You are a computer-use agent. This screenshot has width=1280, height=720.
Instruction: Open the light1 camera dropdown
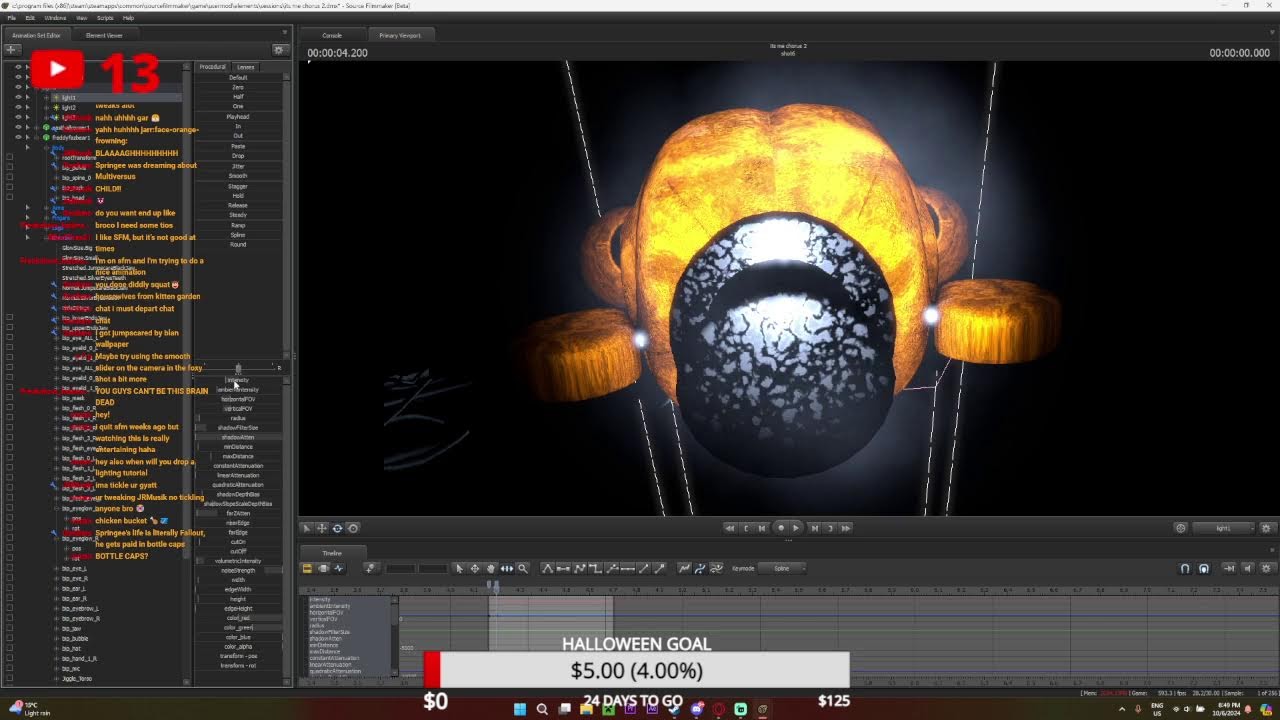(x=1226, y=528)
